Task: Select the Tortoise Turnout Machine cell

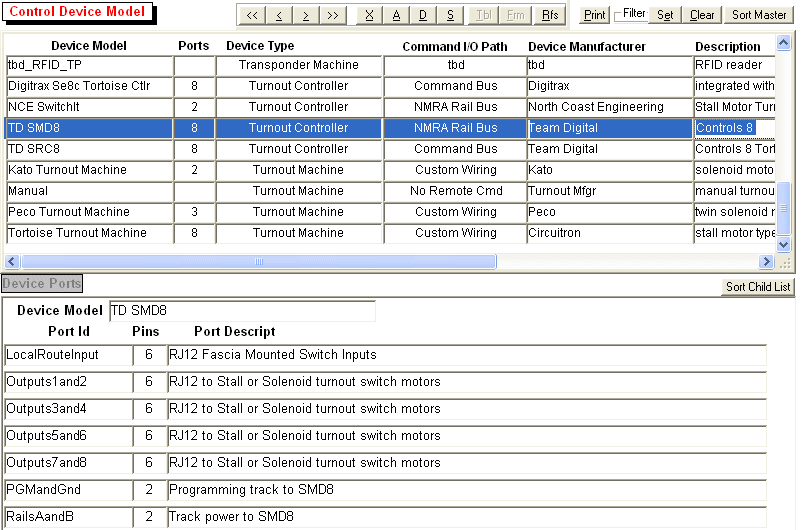Action: tap(89, 233)
